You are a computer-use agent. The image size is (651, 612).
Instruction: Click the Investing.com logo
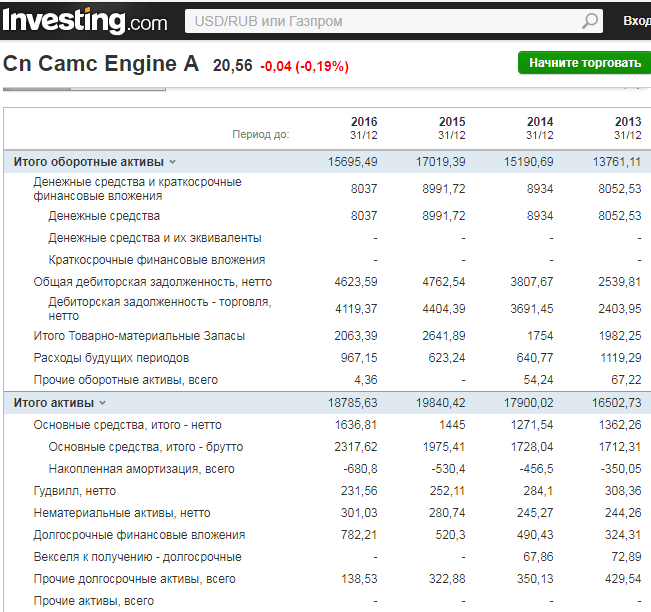(x=85, y=20)
